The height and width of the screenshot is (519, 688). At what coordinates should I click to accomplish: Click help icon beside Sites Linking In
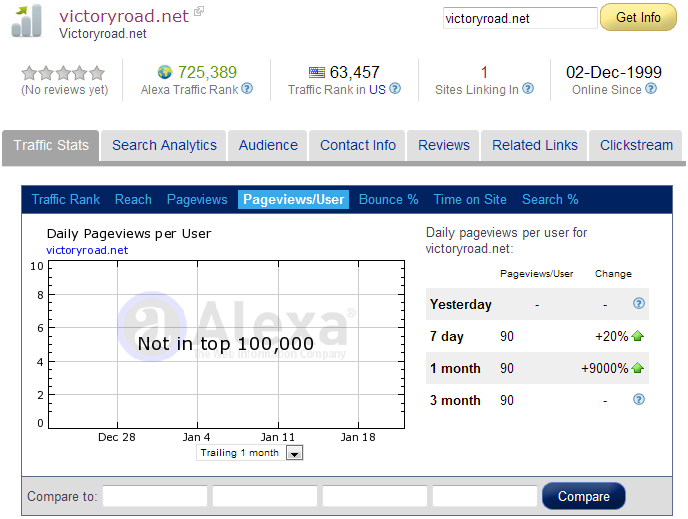click(x=528, y=89)
